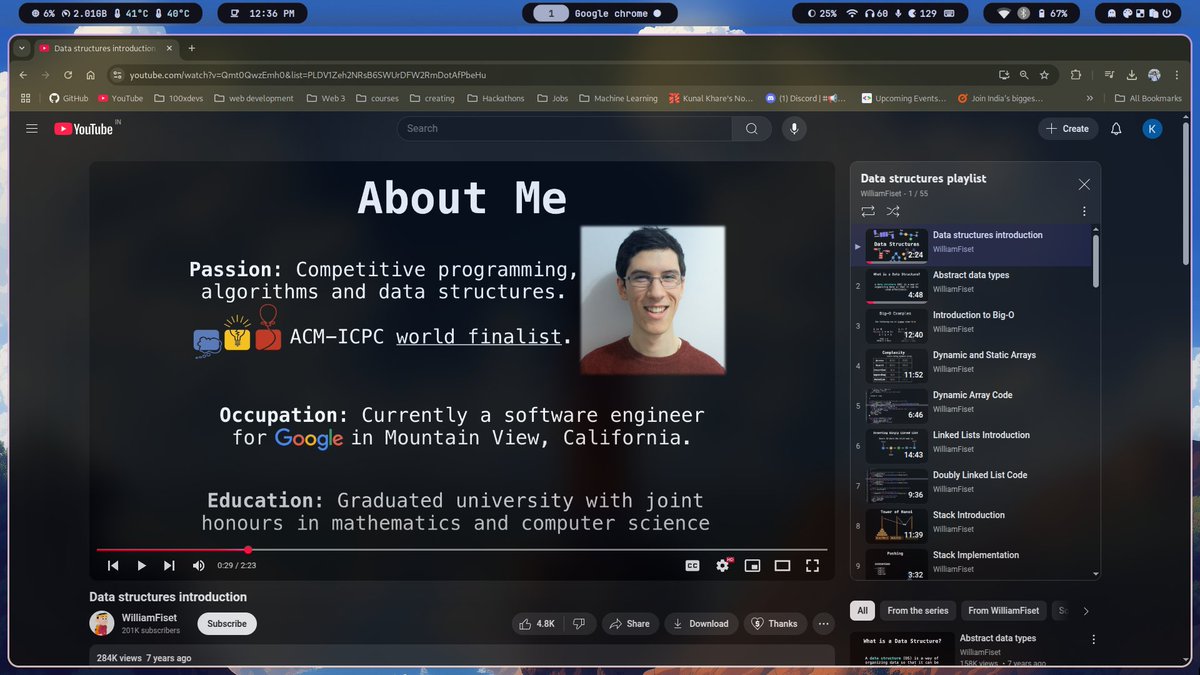Image resolution: width=1200 pixels, height=675 pixels.
Task: Select the From the series chip
Action: [x=918, y=610]
